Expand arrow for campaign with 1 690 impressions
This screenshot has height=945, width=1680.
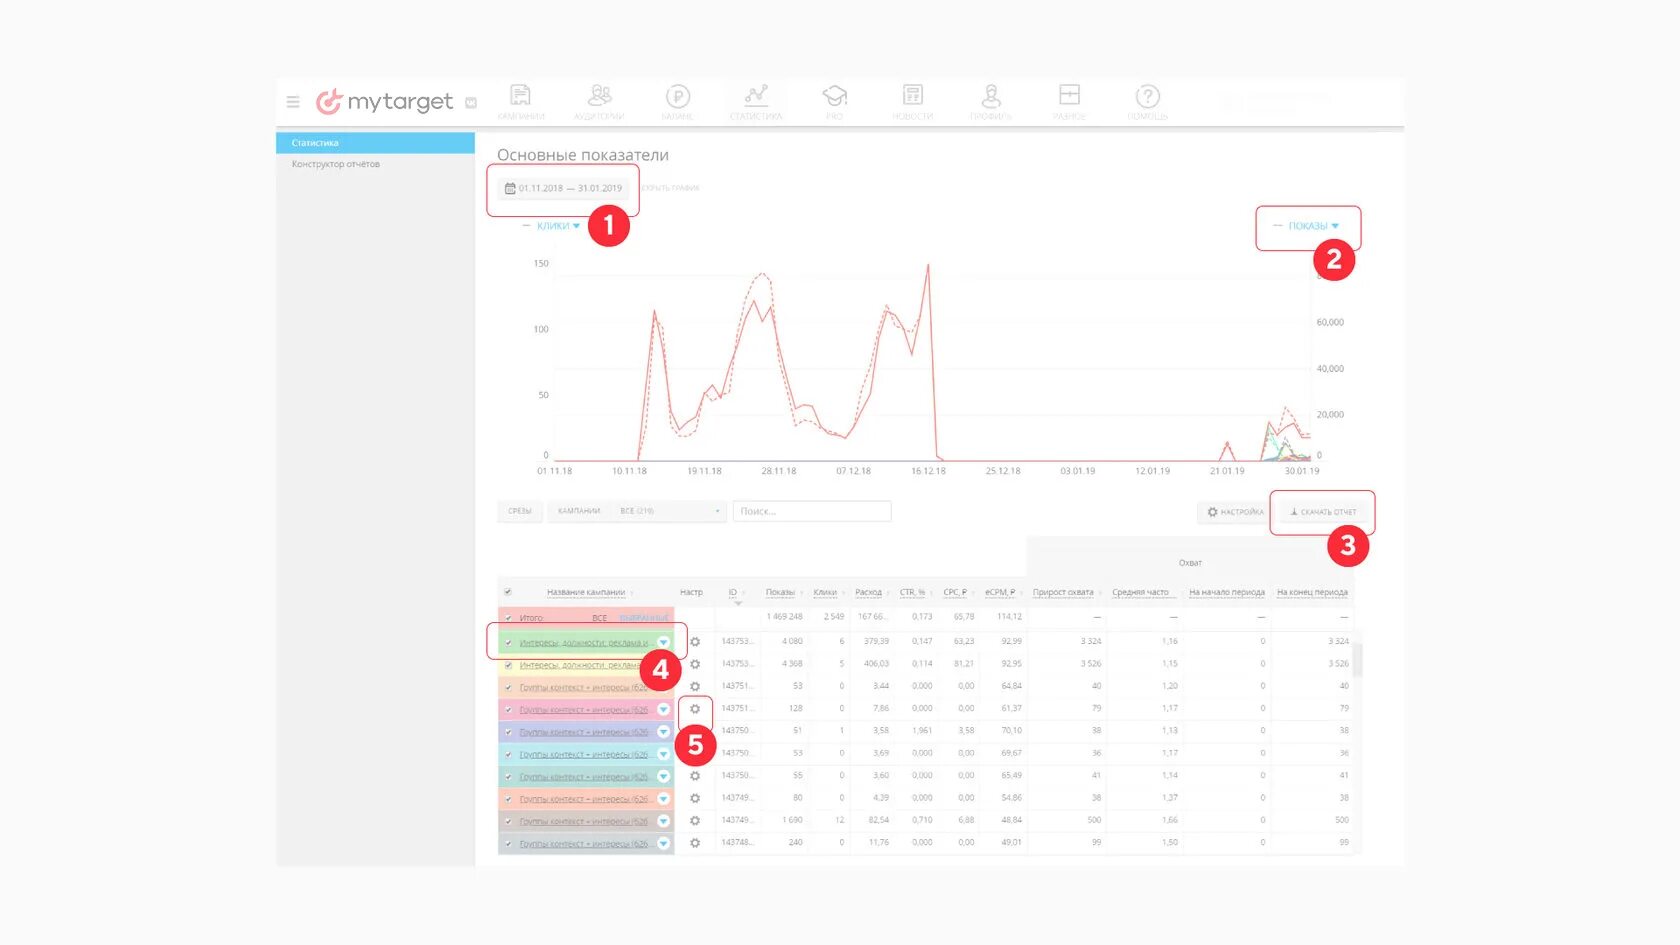663,822
